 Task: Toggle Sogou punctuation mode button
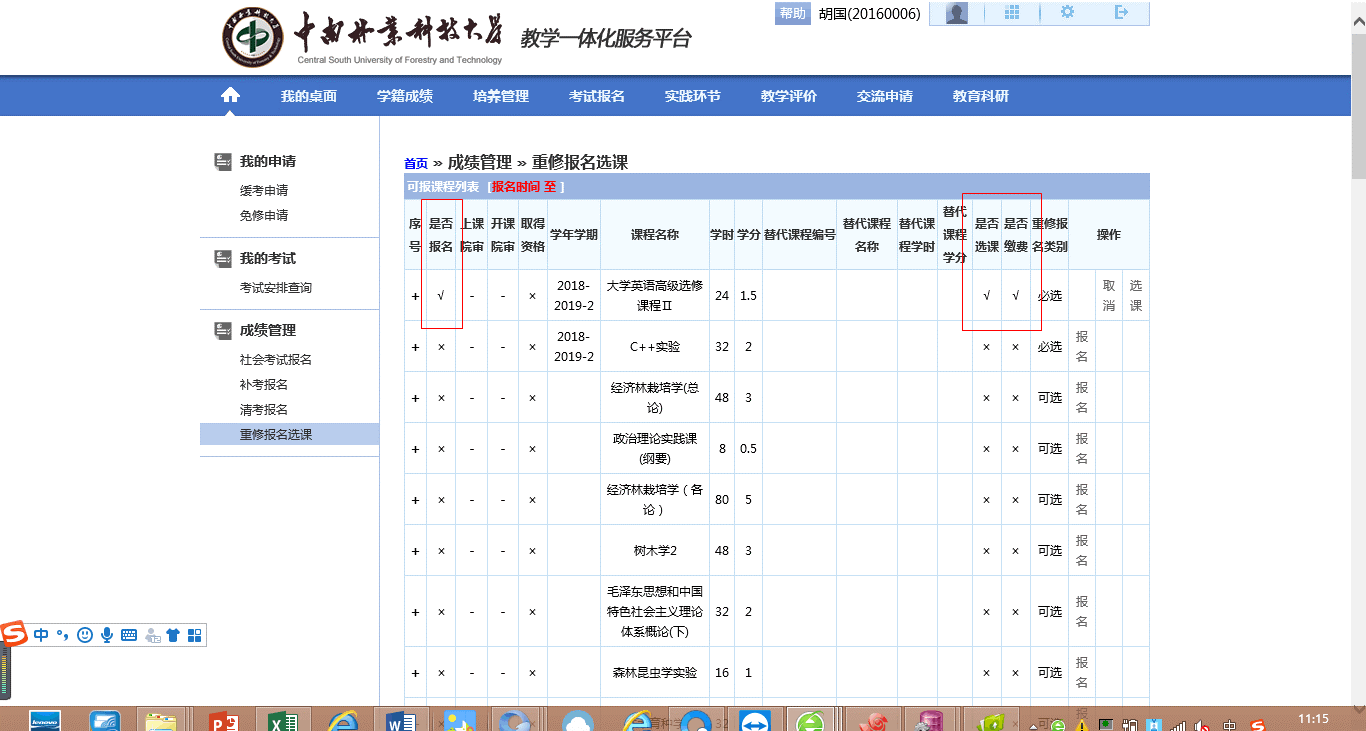[x=62, y=635]
